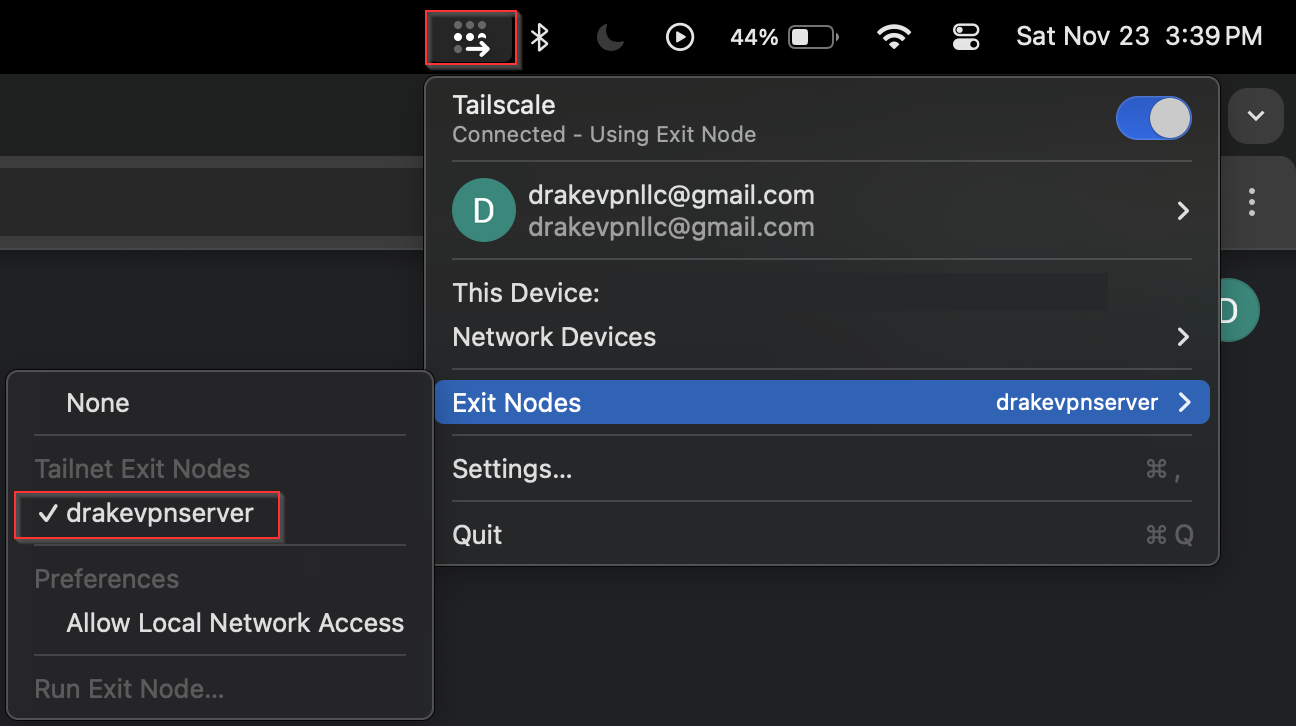Toggle Do Not Disturb moon icon
1296x726 pixels.
coord(610,38)
